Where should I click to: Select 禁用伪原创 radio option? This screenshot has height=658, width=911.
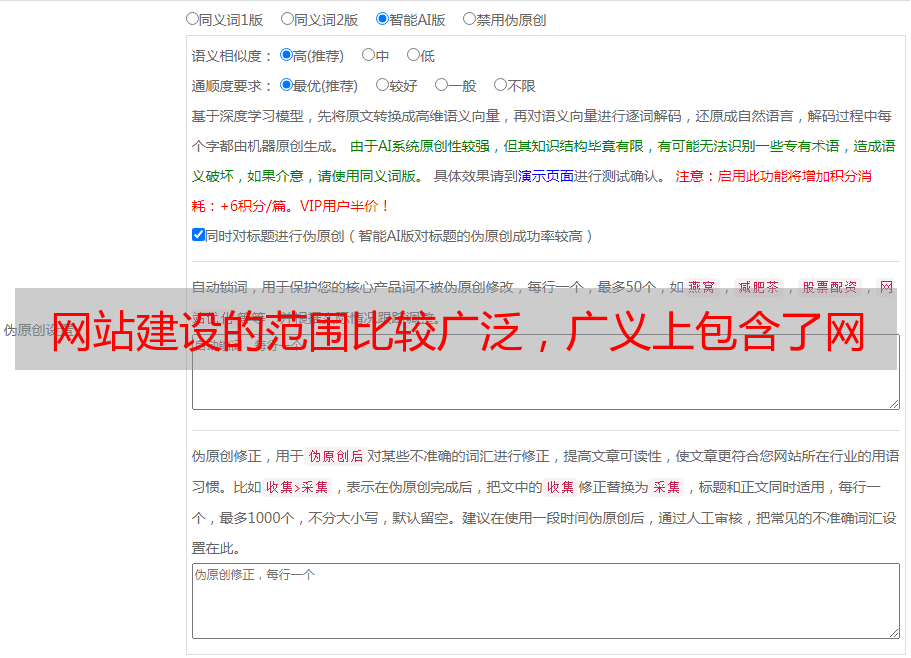pos(469,19)
